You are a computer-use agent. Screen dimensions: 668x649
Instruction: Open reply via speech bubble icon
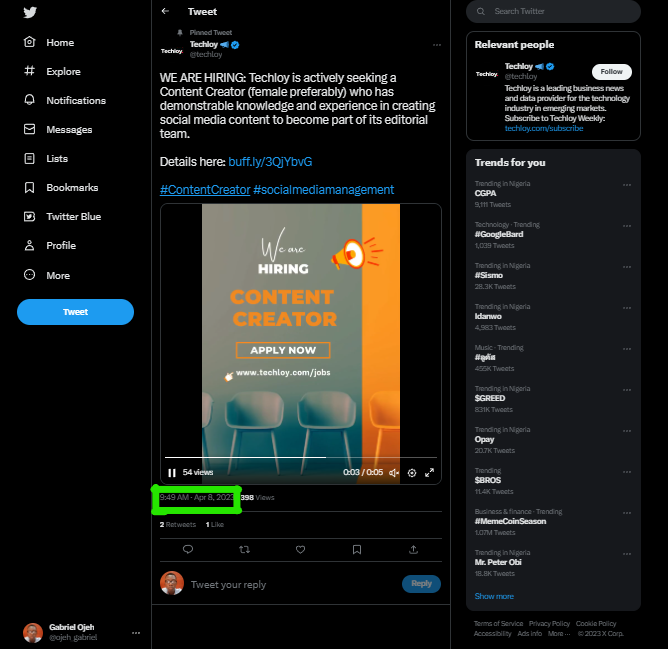coord(188,549)
